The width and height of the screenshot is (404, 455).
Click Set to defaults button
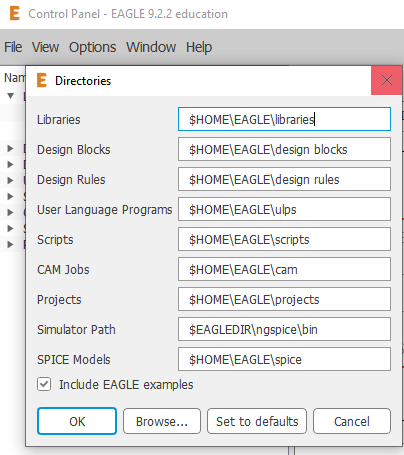tap(257, 421)
